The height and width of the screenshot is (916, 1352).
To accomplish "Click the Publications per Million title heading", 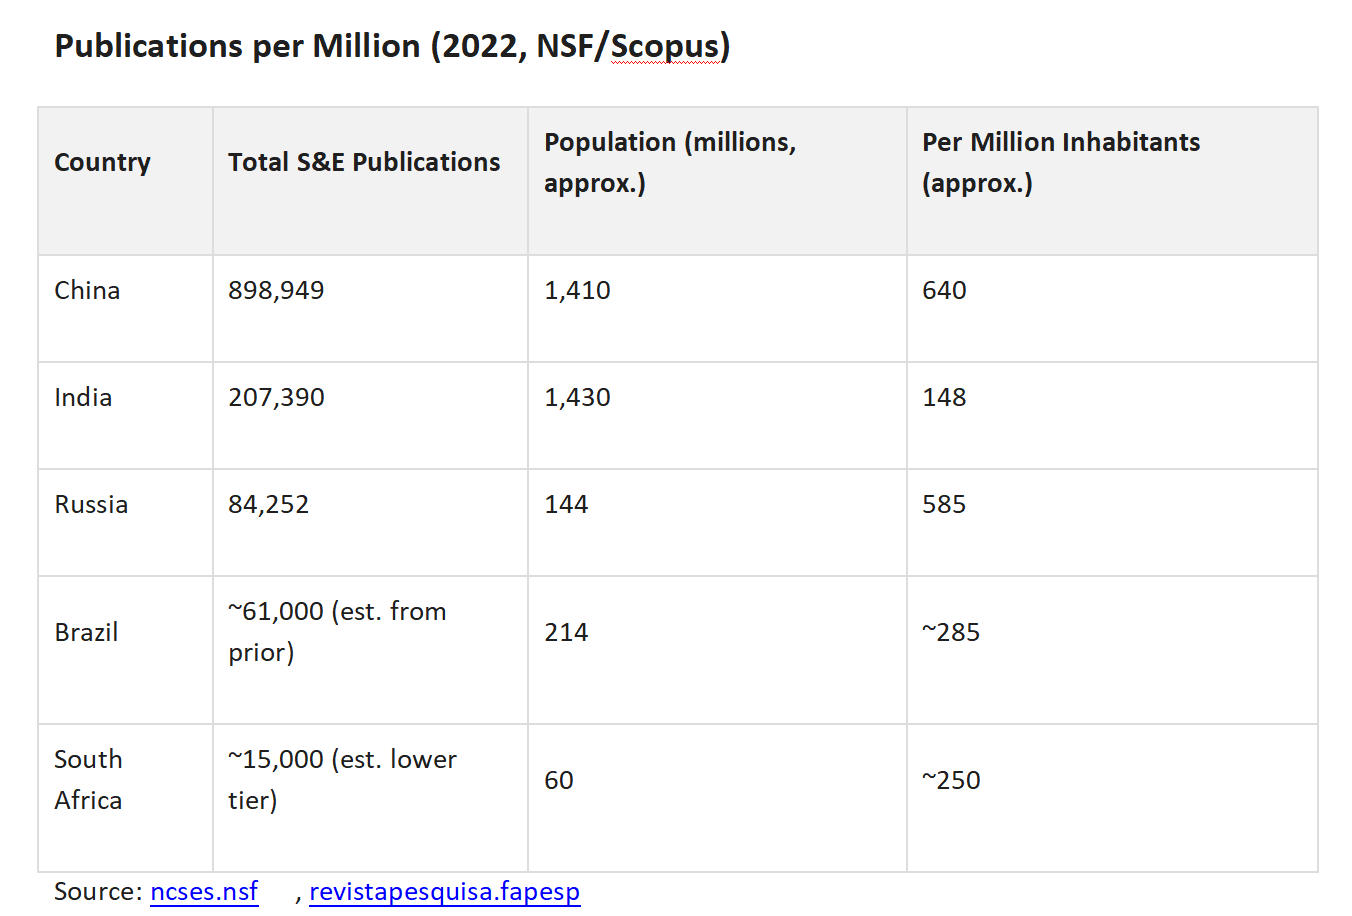I will tap(391, 46).
